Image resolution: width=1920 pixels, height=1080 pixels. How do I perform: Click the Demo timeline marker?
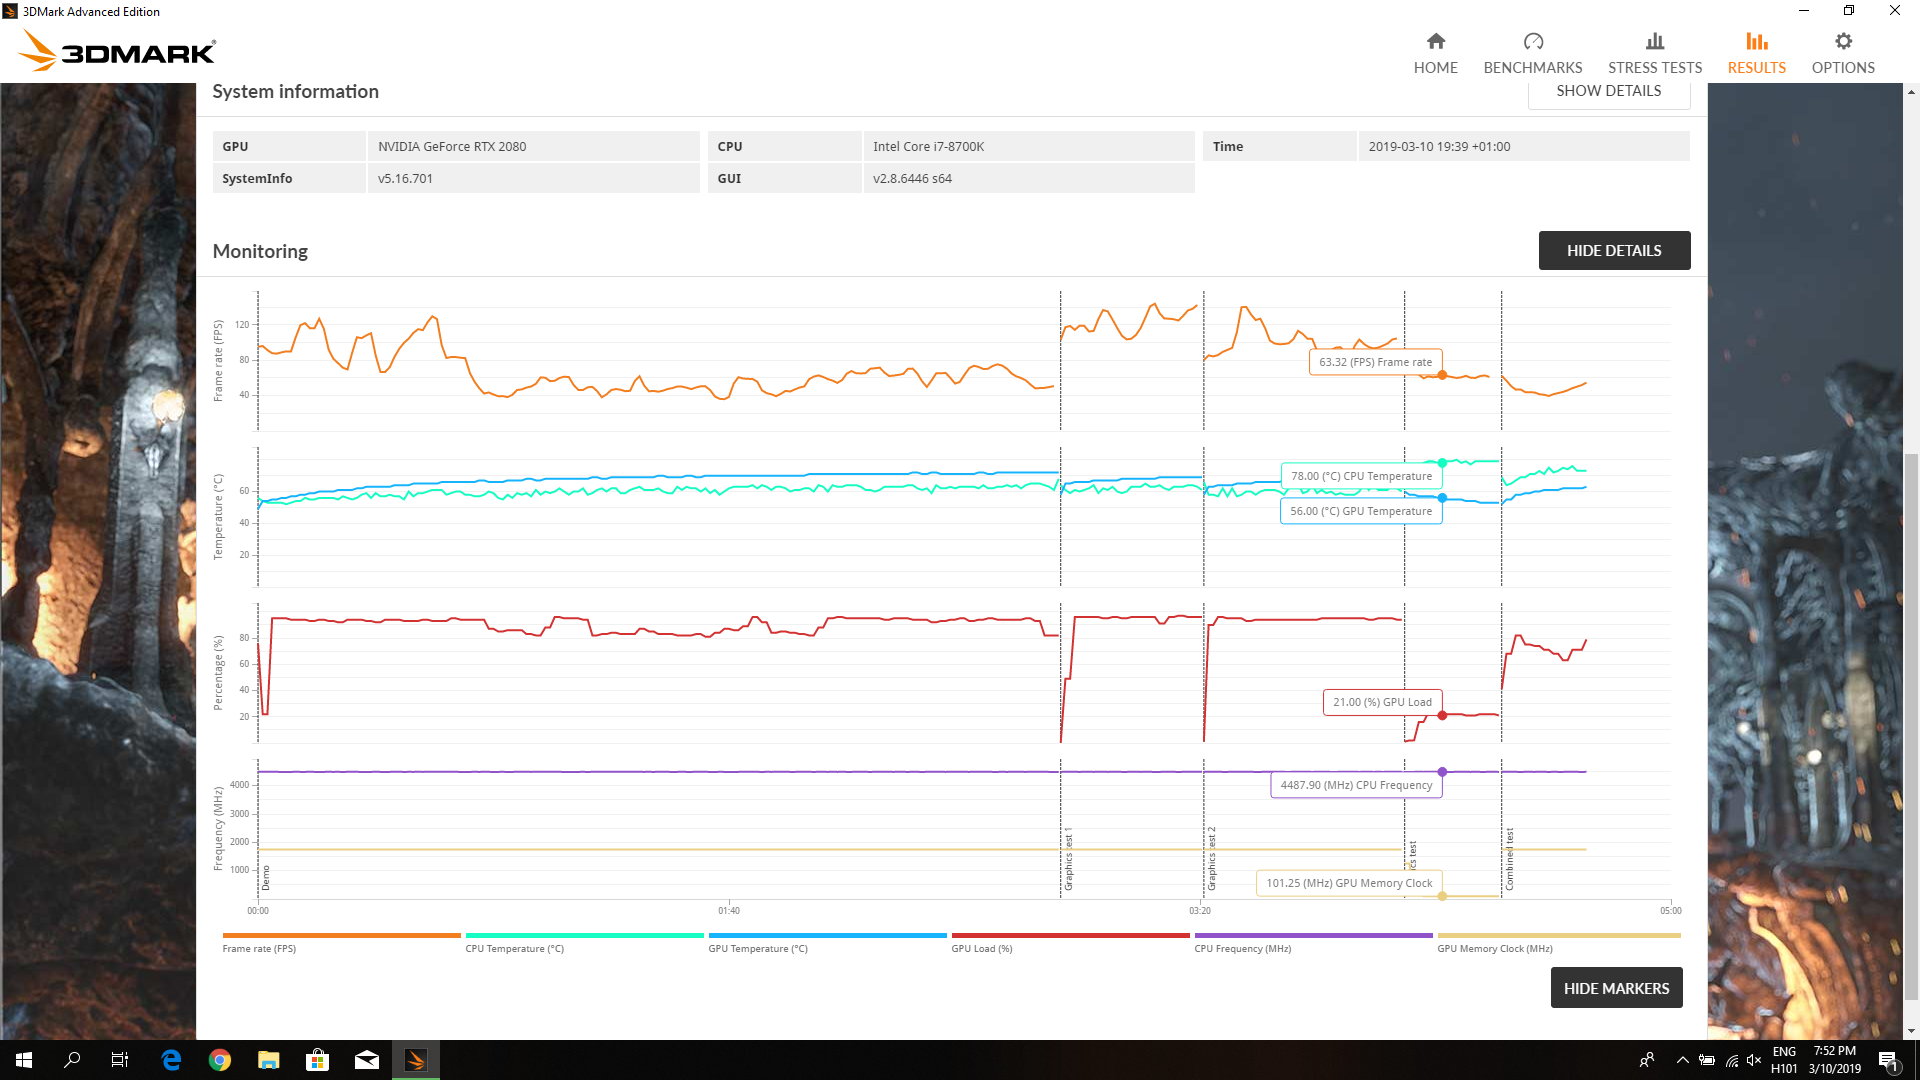[266, 878]
